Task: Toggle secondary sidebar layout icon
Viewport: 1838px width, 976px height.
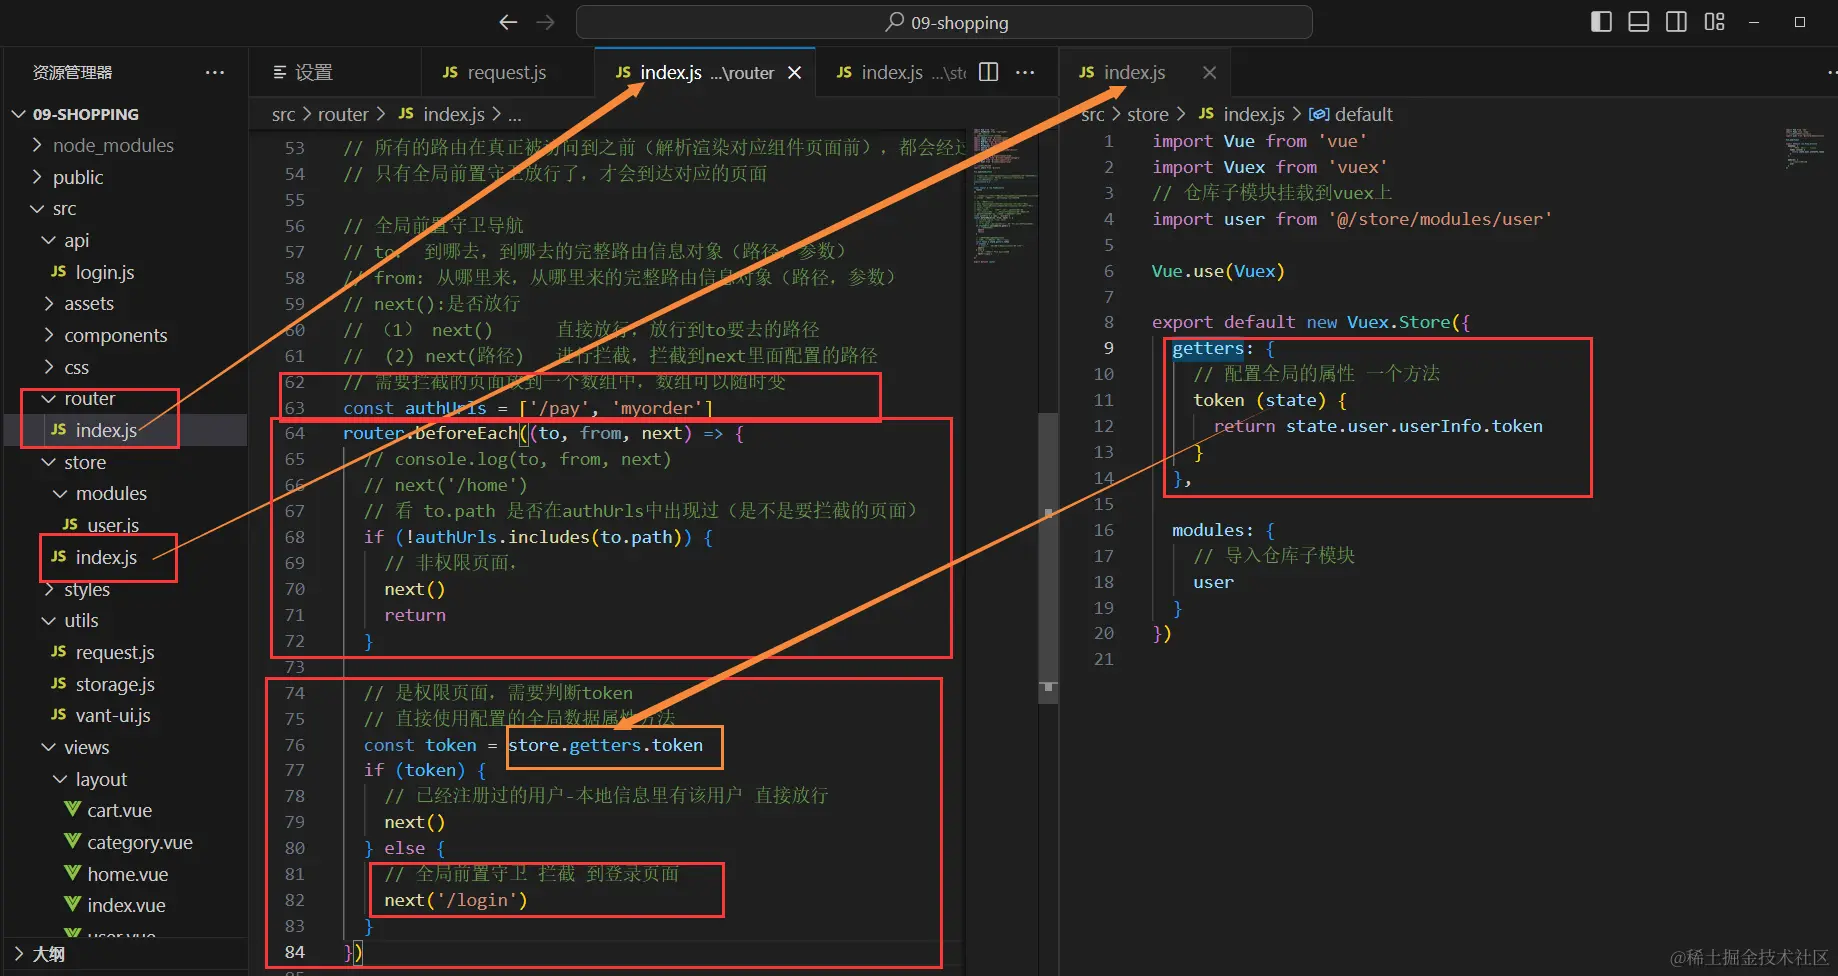Action: pos(1677,22)
